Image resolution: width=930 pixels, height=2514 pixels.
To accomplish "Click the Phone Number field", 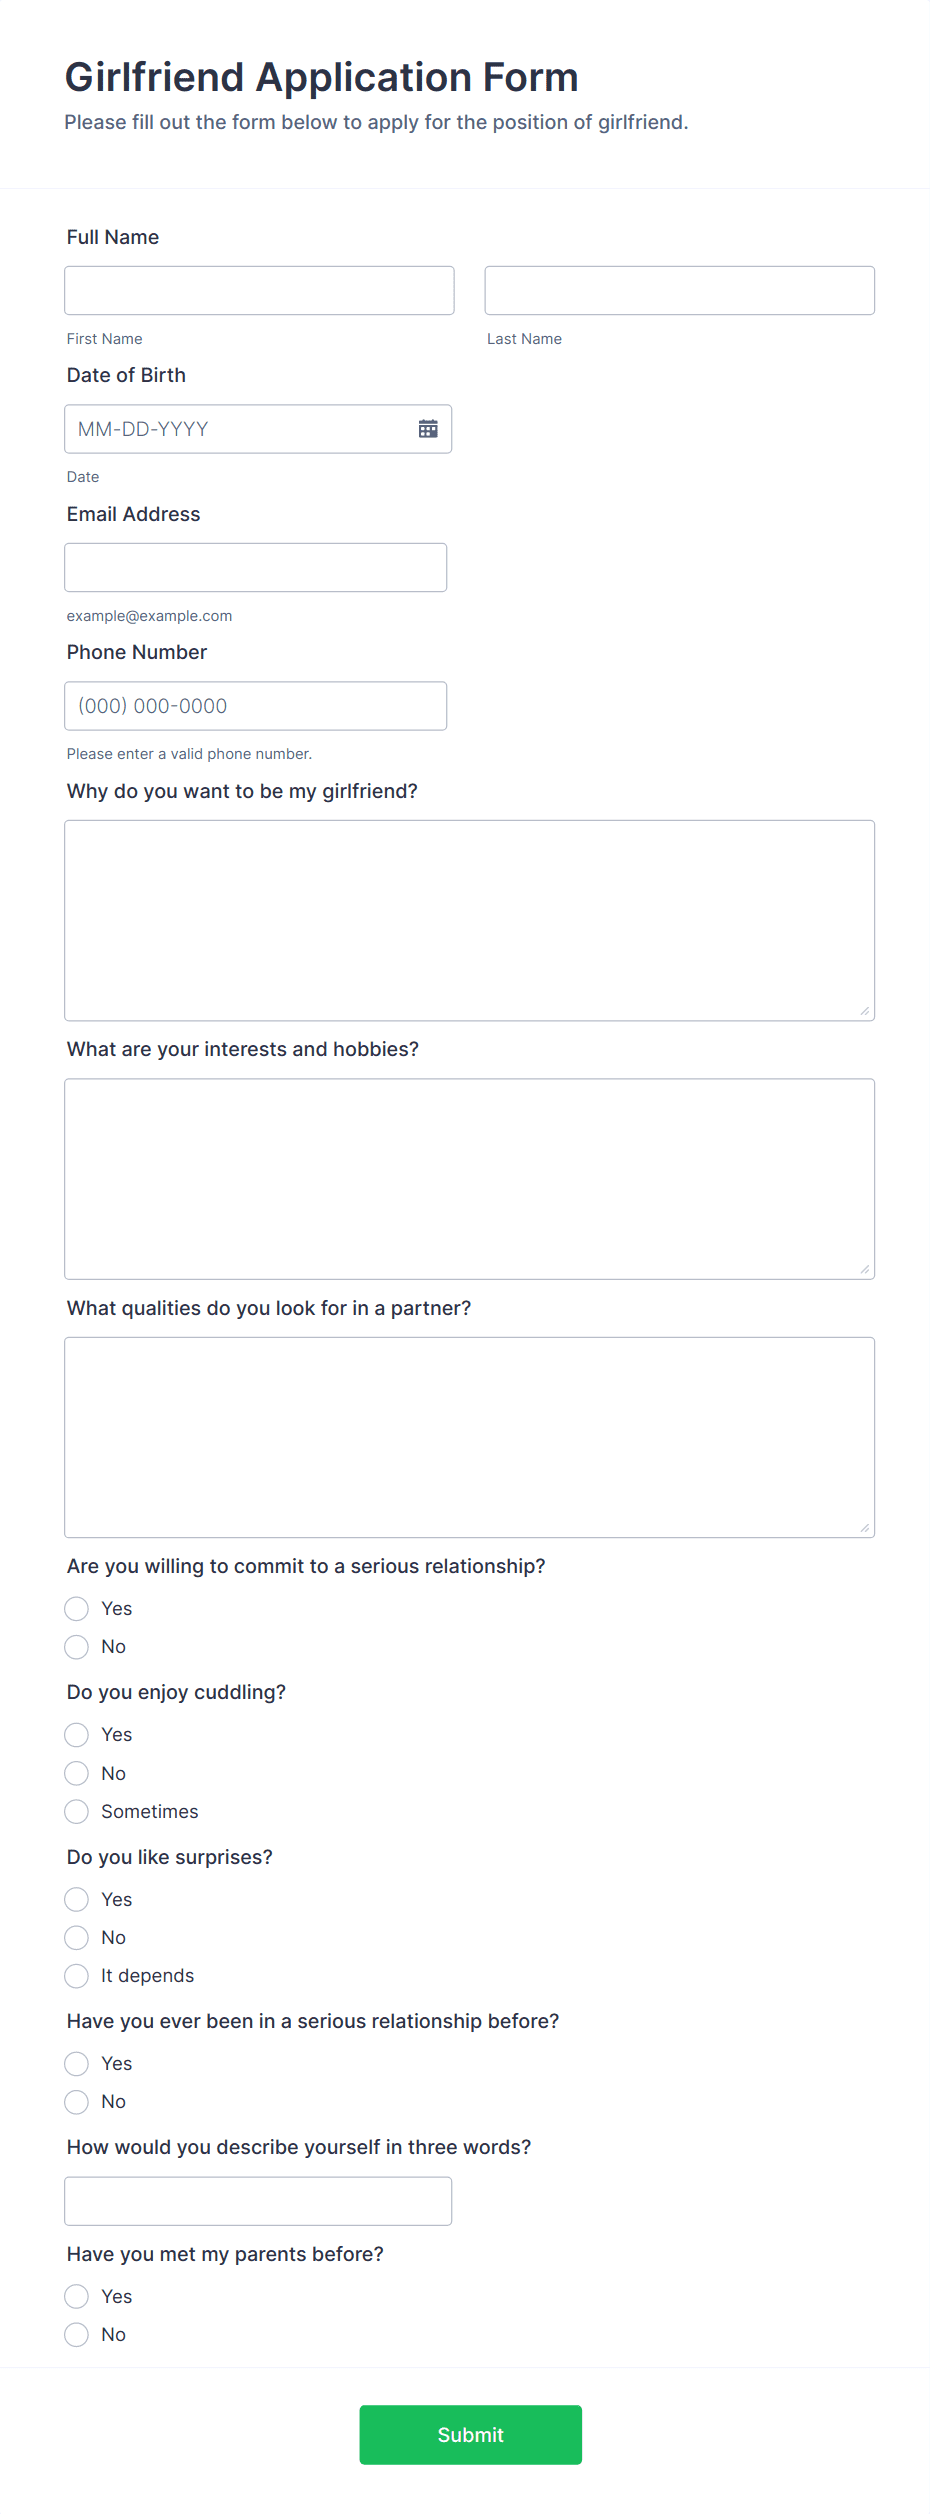I will 255,705.
